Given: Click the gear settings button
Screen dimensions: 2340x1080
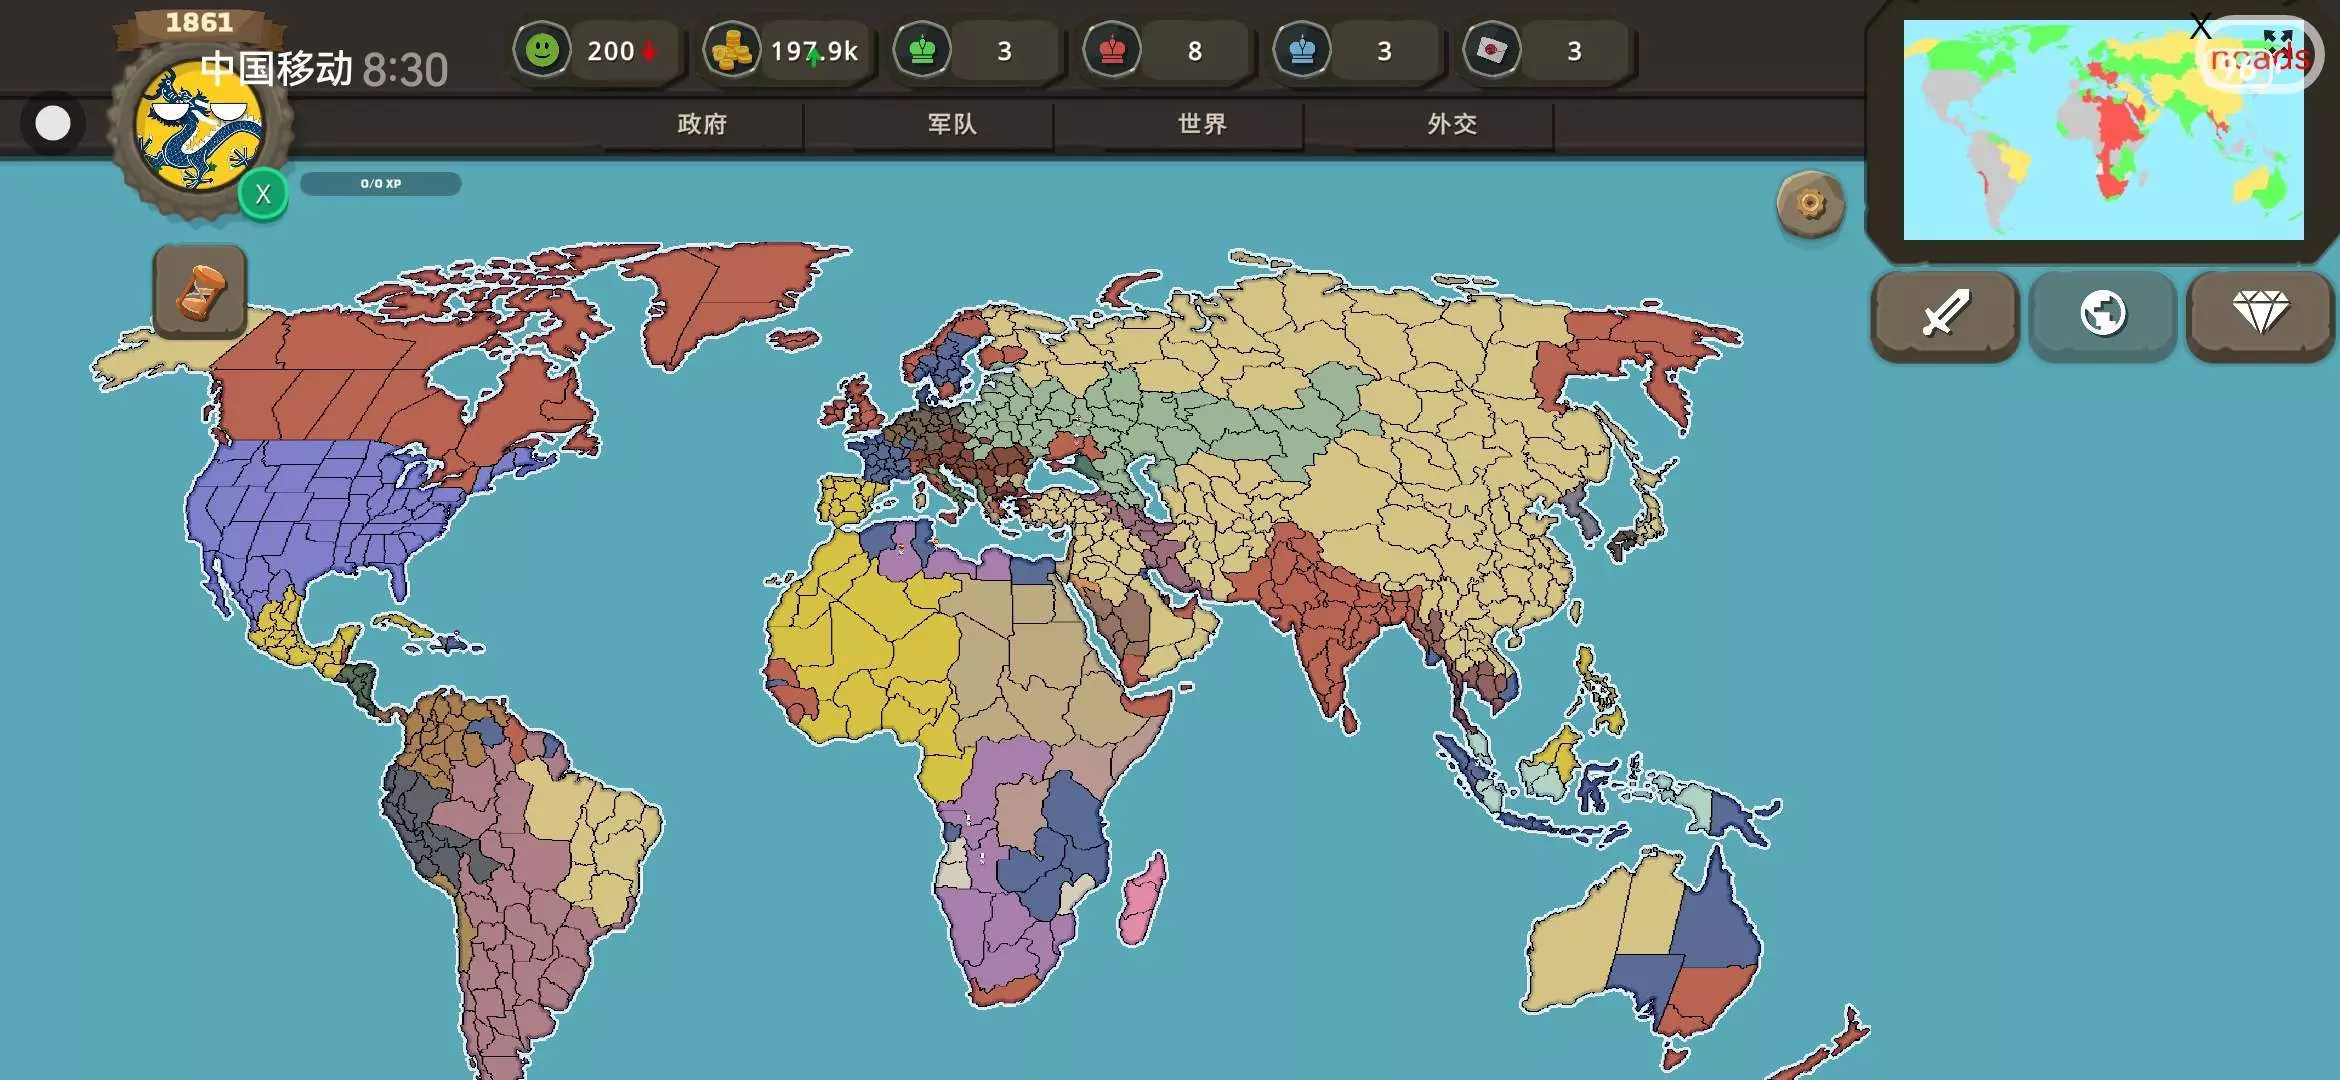Looking at the screenshot, I should pos(1810,205).
